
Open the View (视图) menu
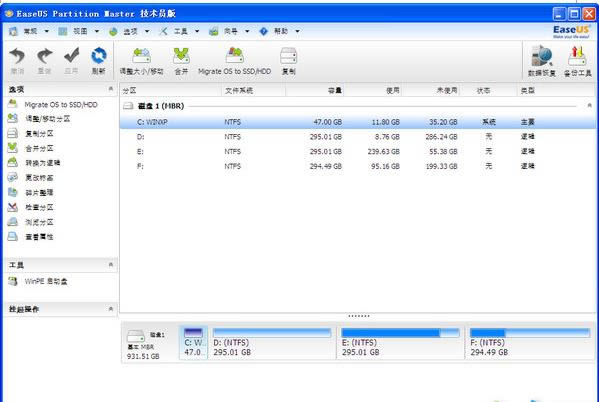[79, 31]
